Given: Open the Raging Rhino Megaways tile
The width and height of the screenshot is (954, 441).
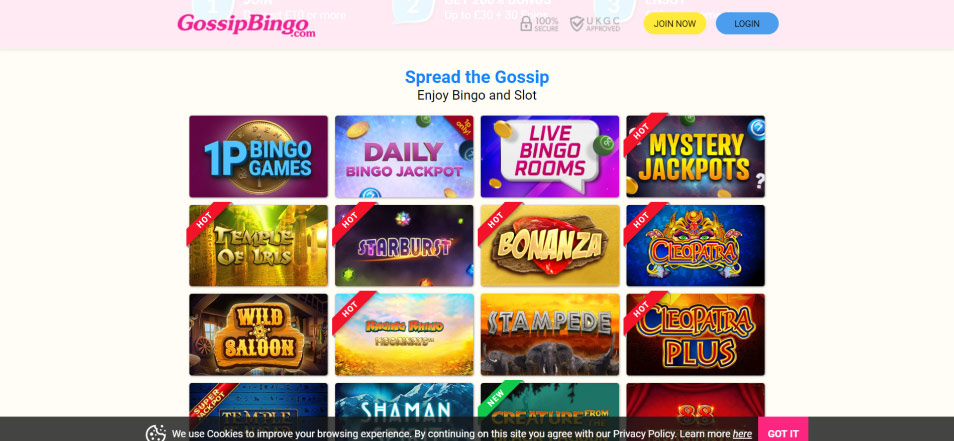Looking at the screenshot, I should pos(404,335).
